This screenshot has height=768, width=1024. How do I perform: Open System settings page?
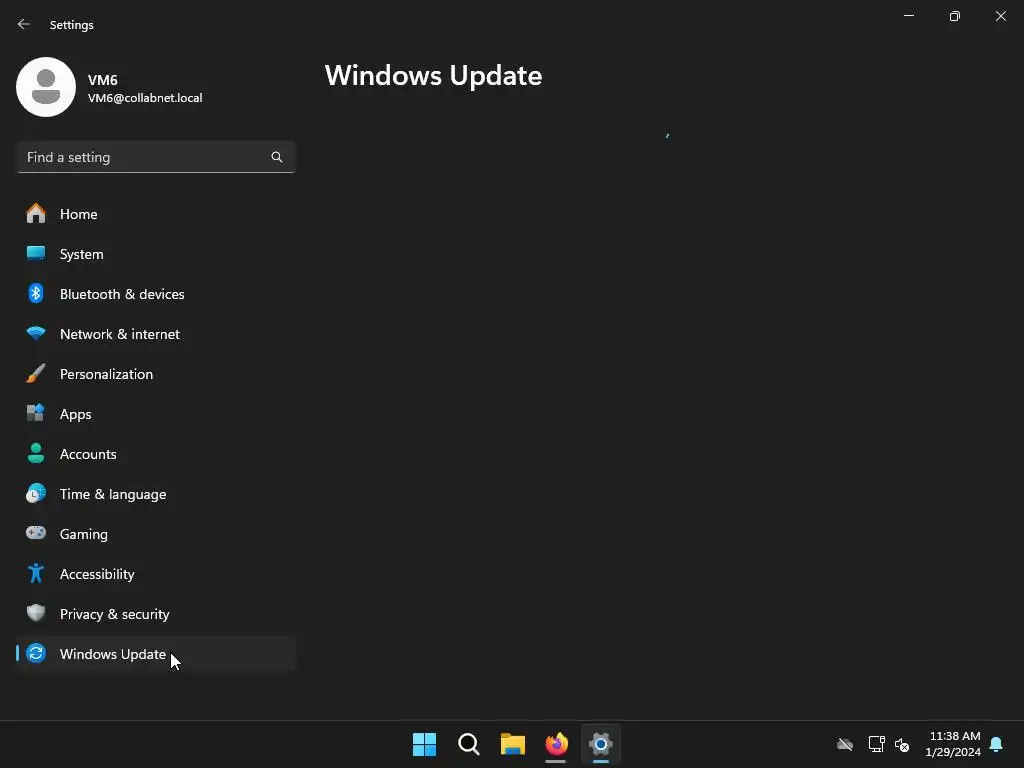(x=155, y=254)
